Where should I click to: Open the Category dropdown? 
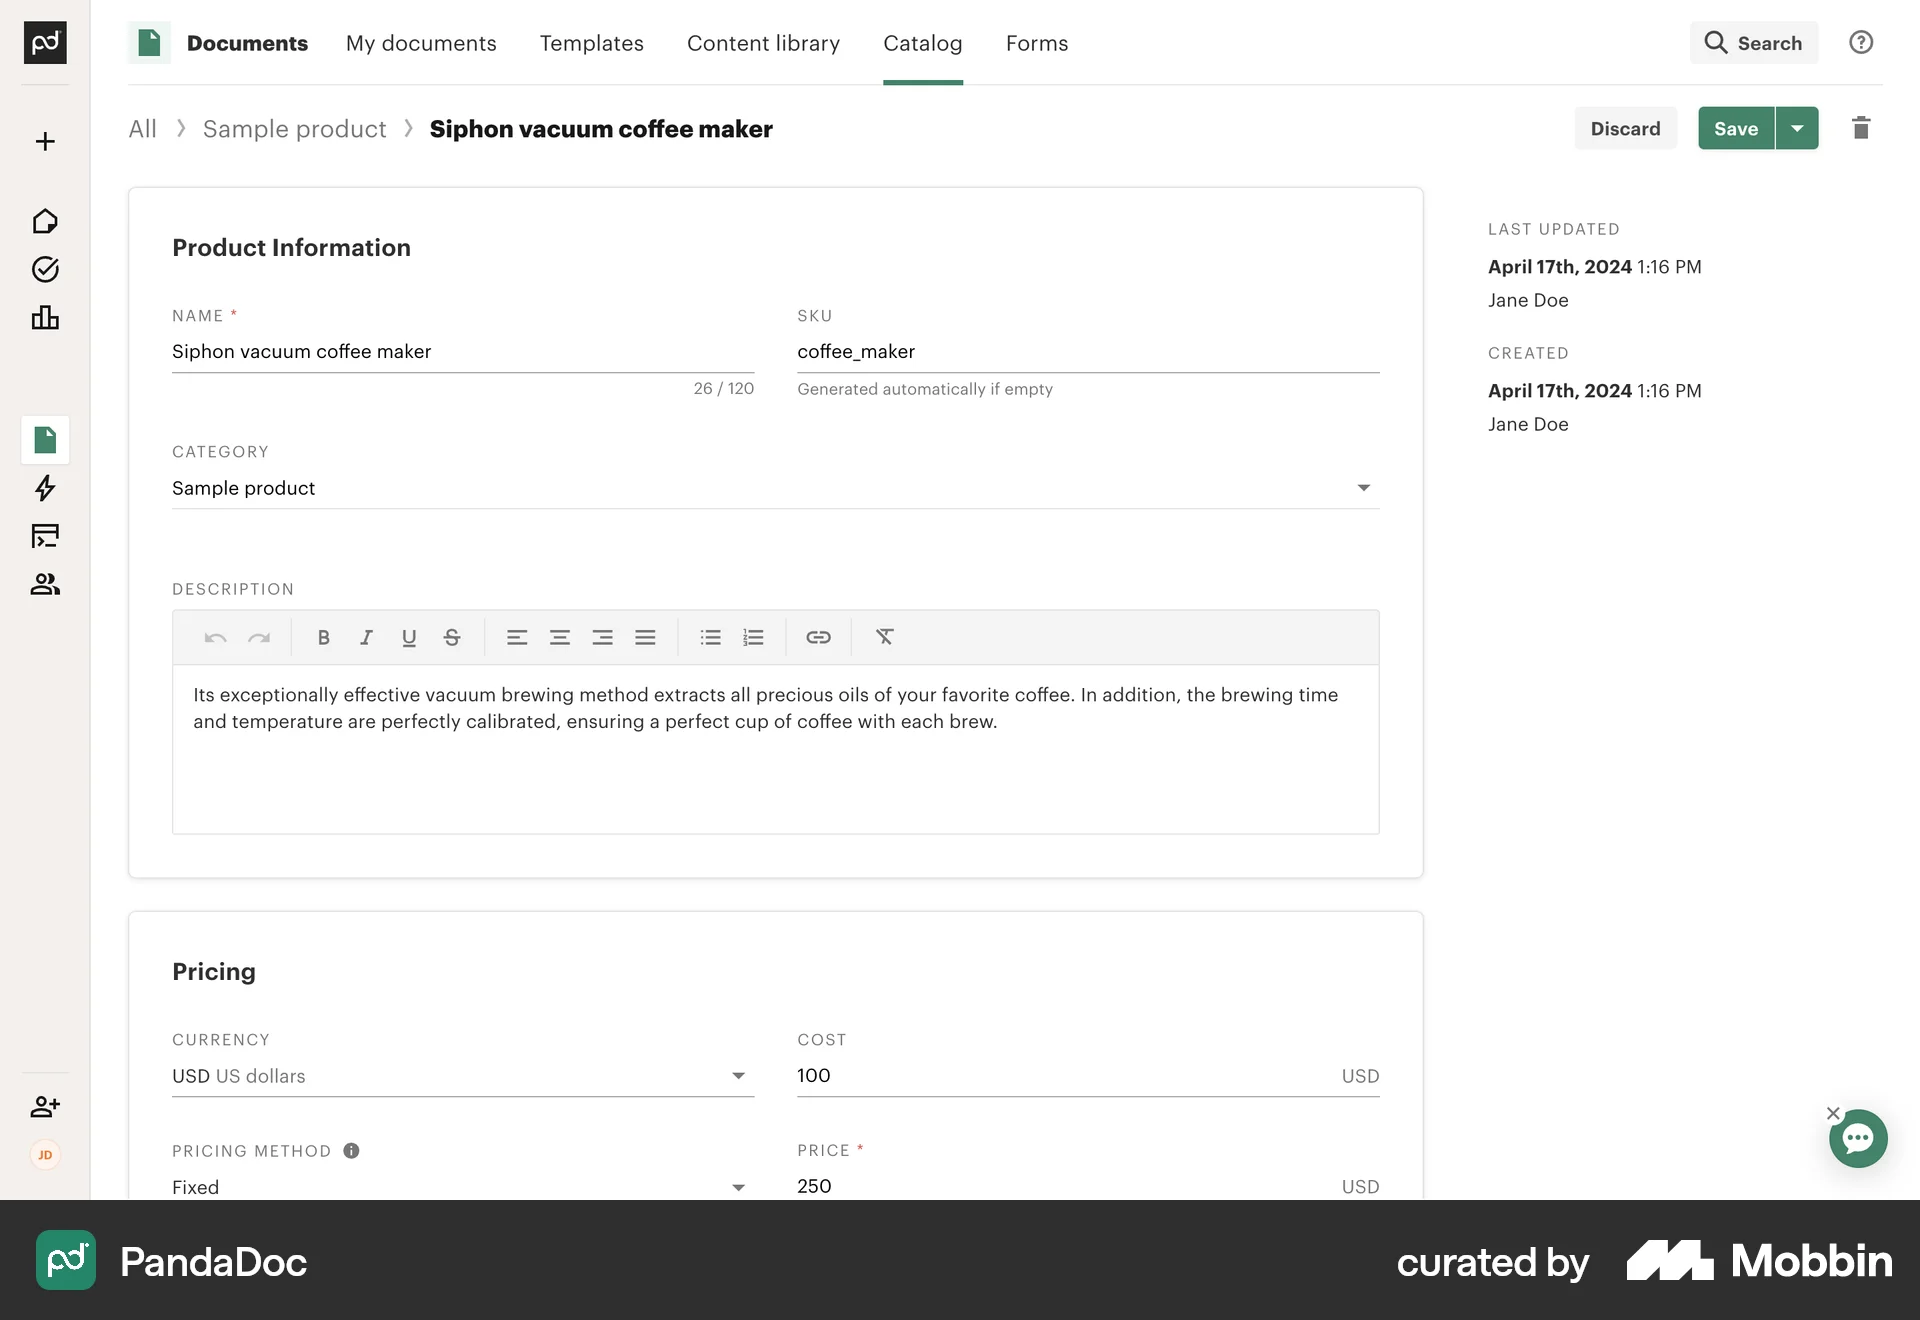click(x=1364, y=488)
